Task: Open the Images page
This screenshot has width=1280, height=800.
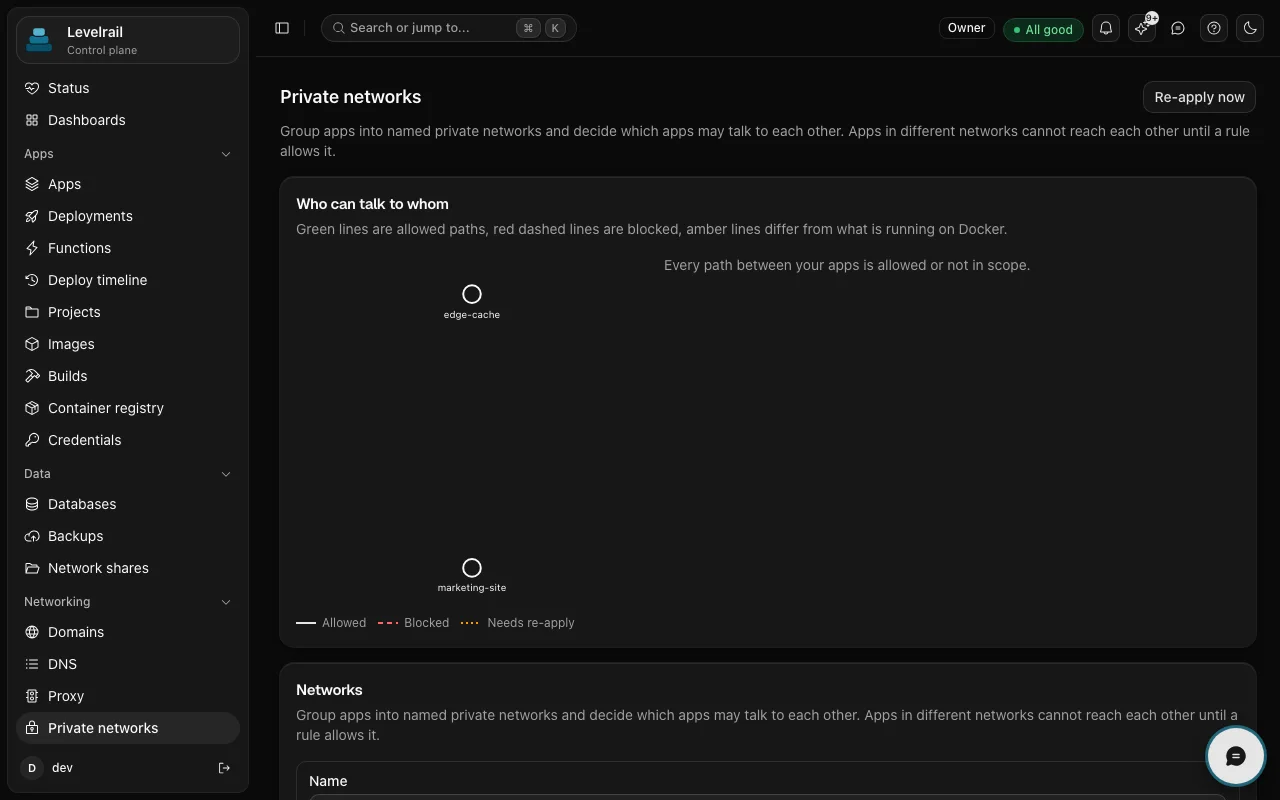Action: click(128, 344)
